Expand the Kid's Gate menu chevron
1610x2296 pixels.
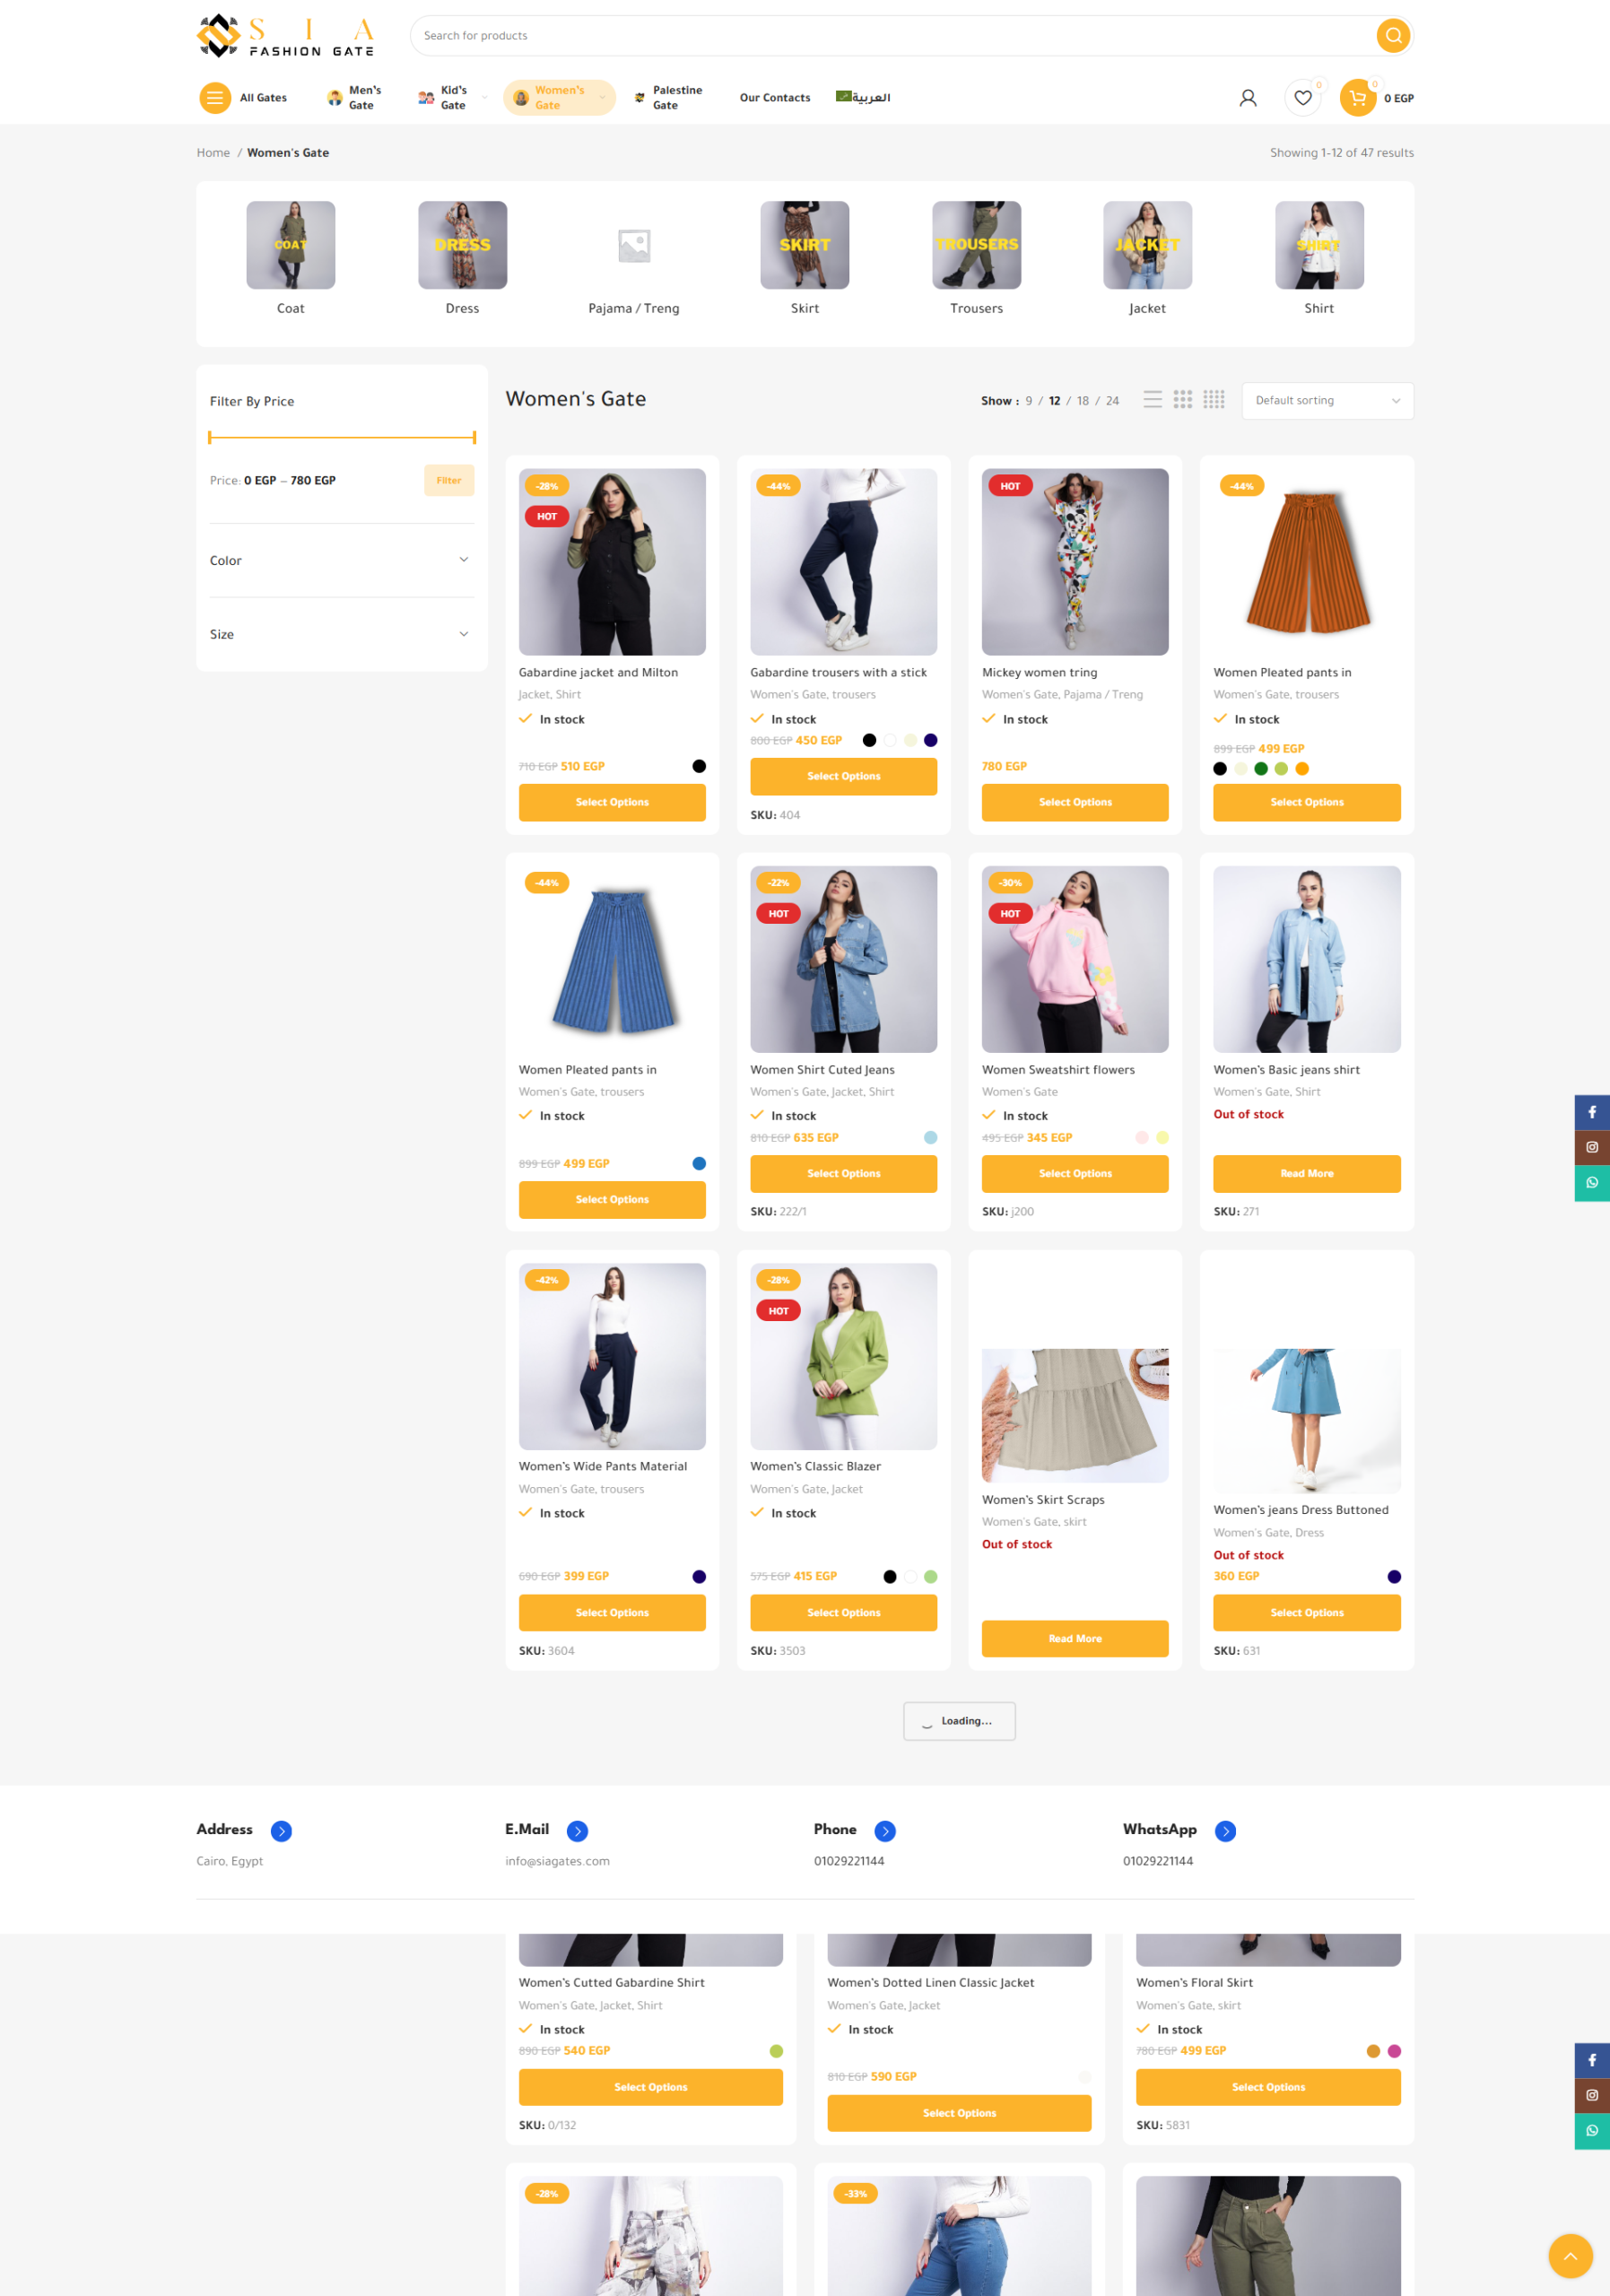485,98
